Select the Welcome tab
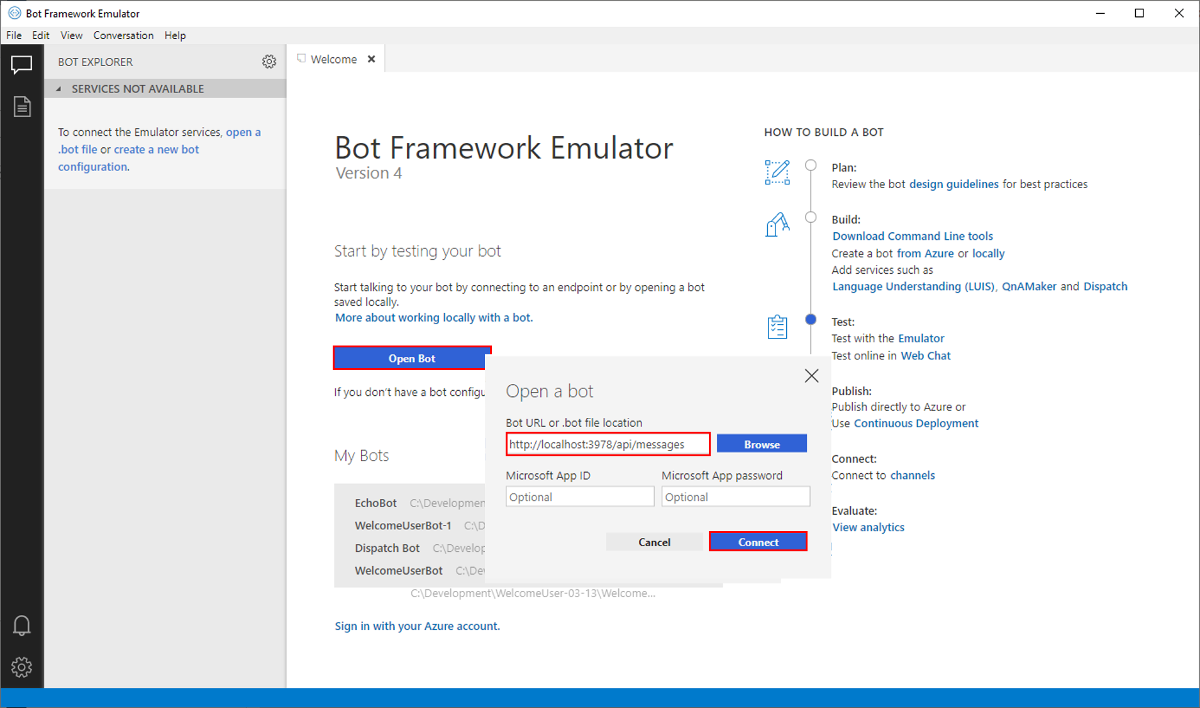 (x=335, y=59)
